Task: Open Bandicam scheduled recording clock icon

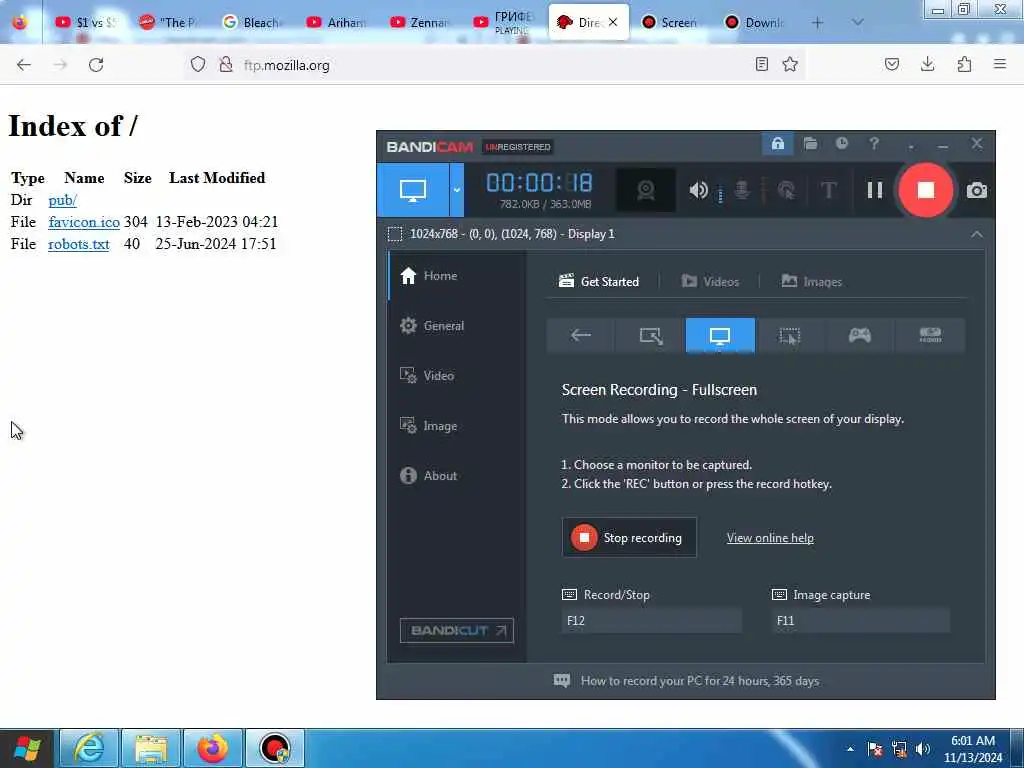Action: 841,143
